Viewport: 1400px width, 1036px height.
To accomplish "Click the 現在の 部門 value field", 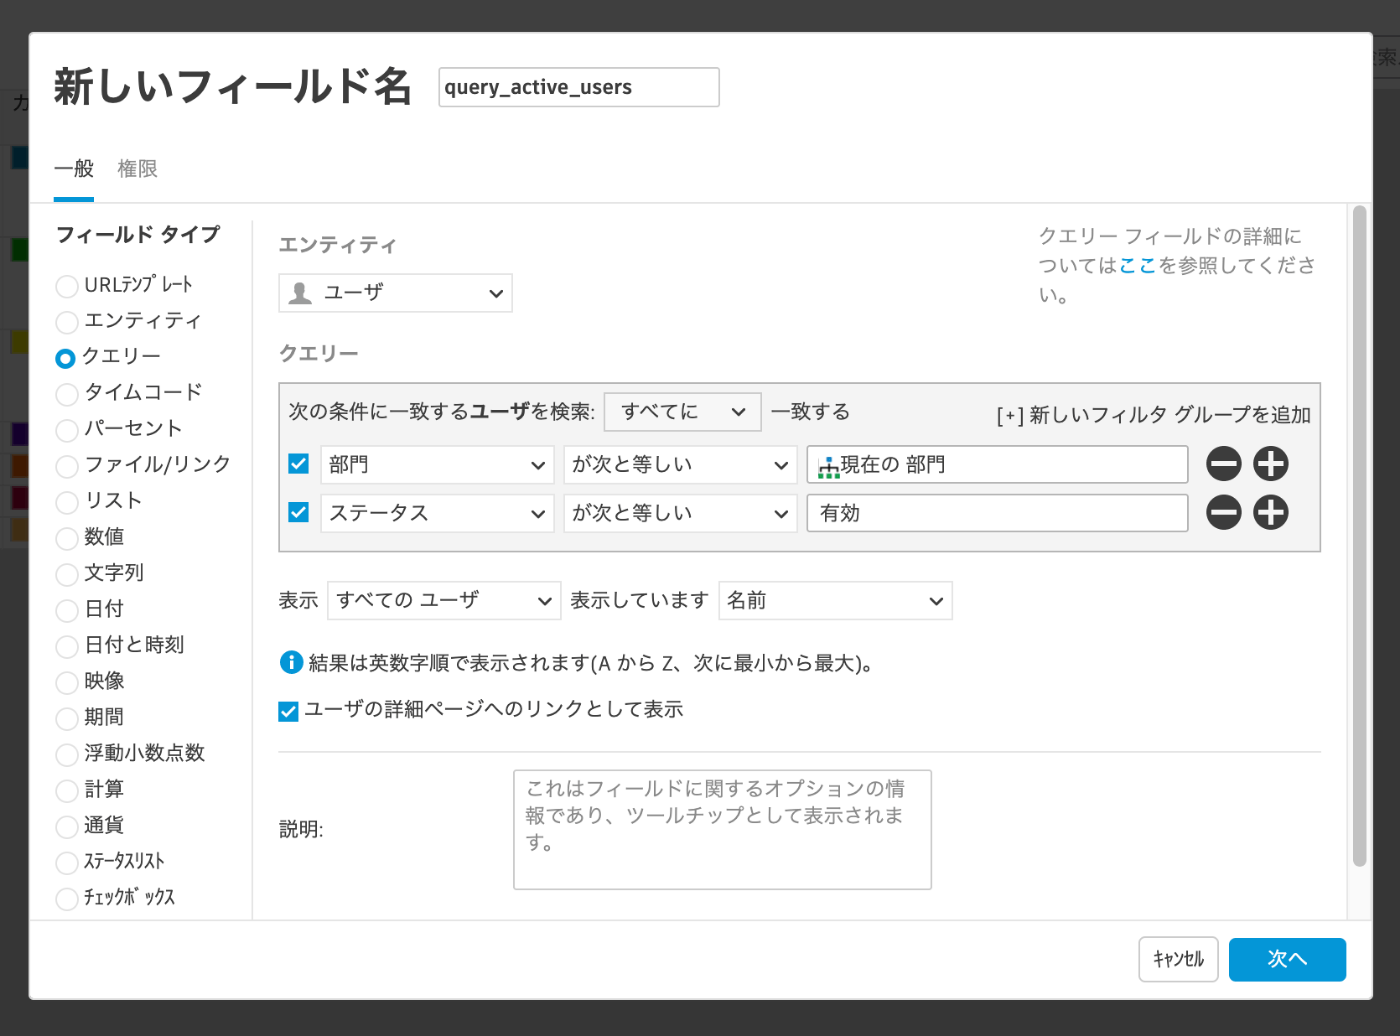I will point(997,464).
